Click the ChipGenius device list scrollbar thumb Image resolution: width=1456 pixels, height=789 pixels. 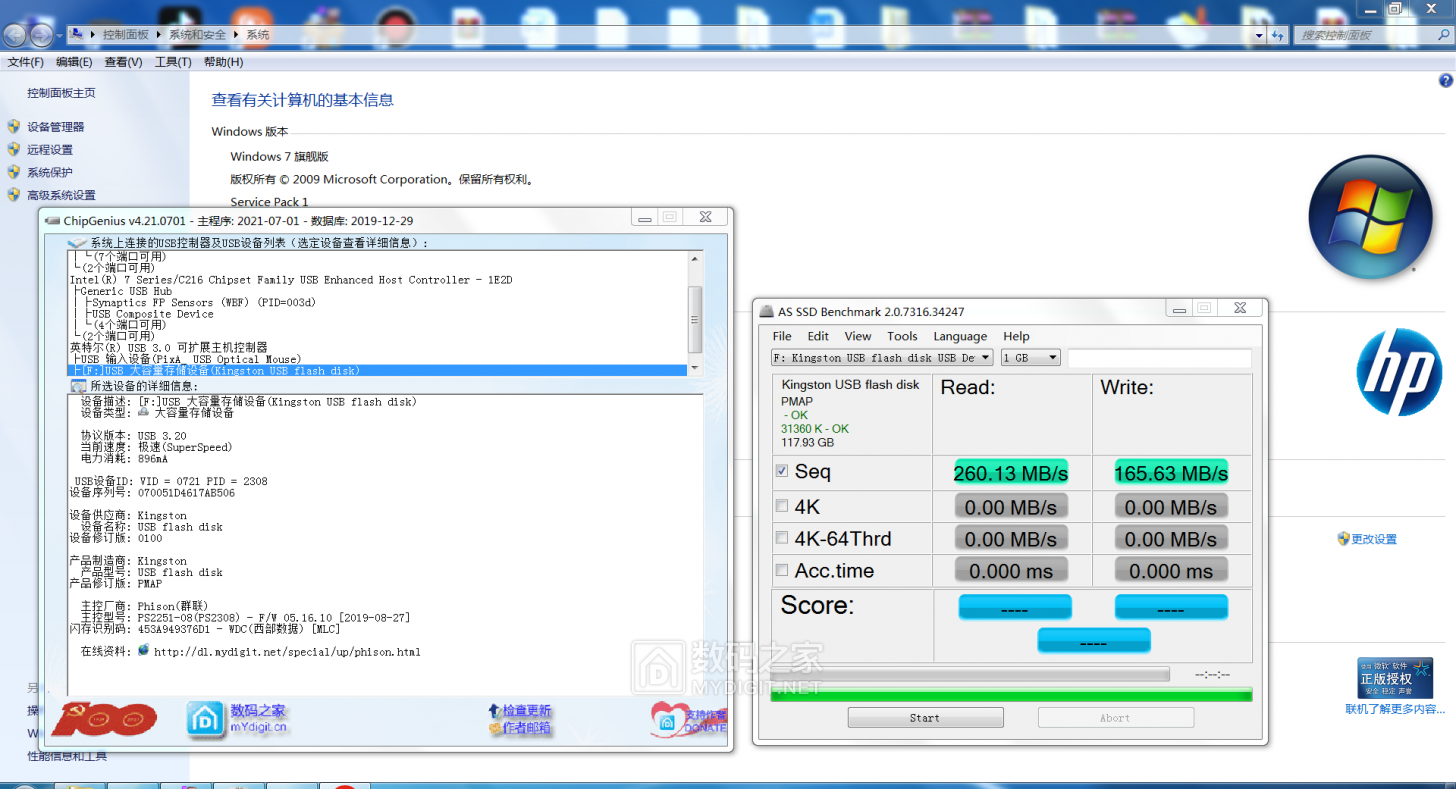point(696,319)
